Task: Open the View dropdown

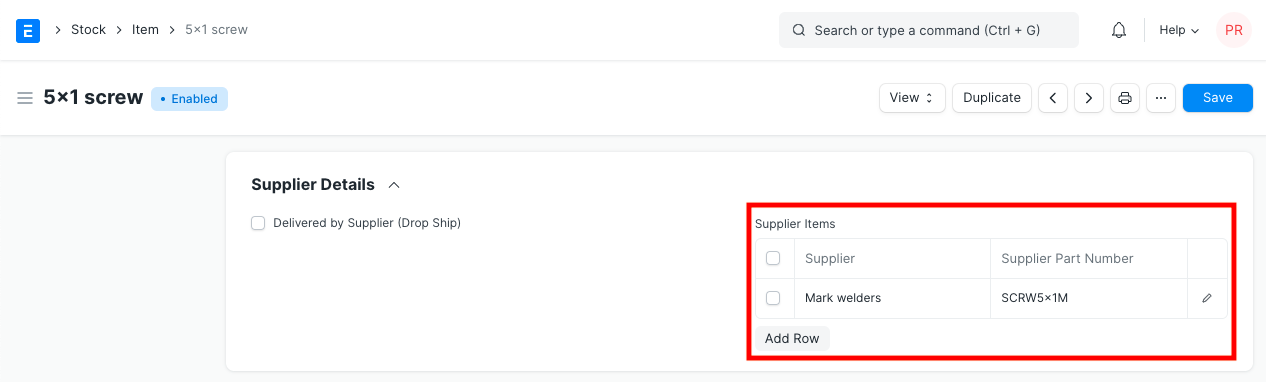Action: (912, 98)
